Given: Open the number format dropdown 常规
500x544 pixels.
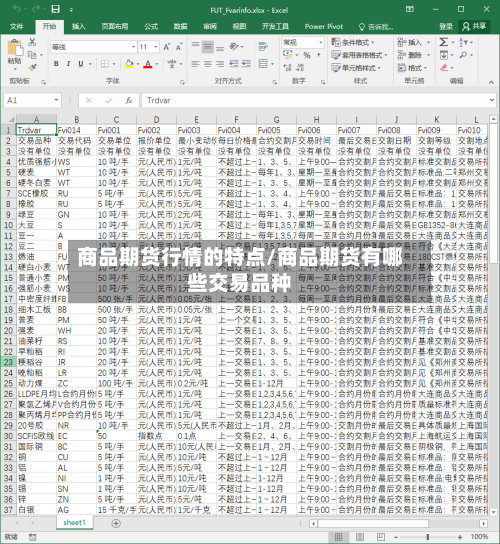Looking at the screenshot, I should pyautogui.click(x=321, y=42).
